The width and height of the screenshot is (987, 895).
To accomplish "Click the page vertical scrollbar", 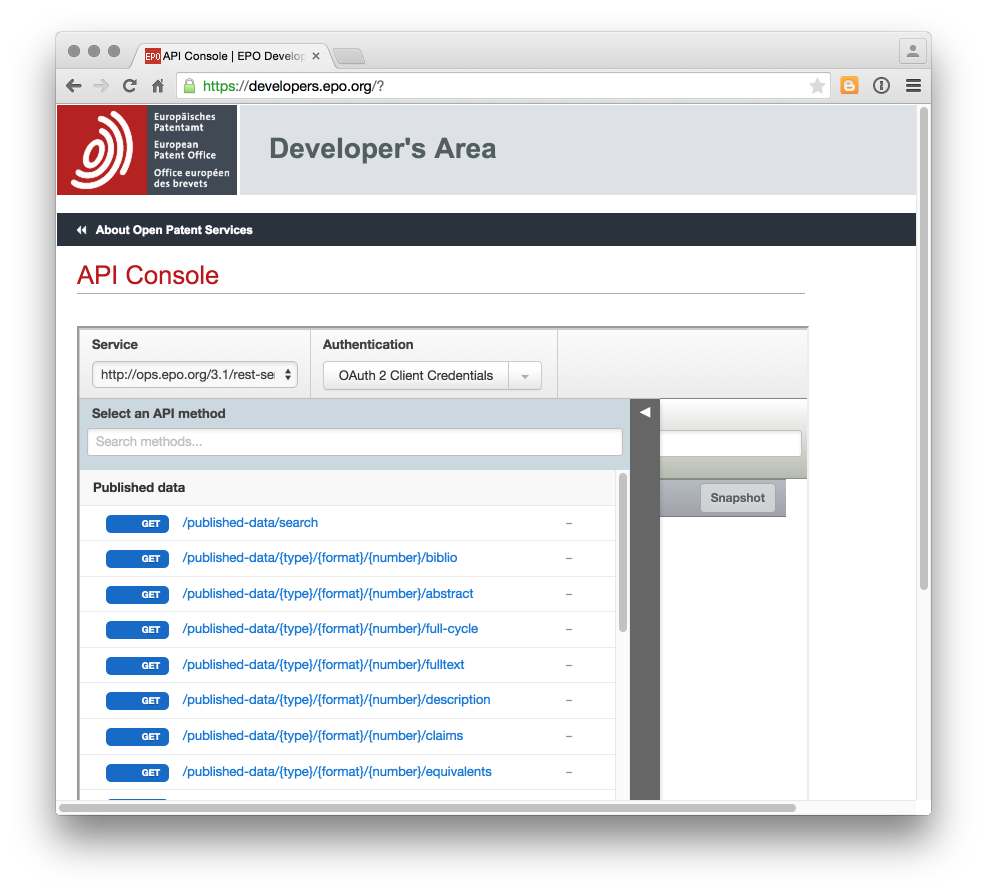I will click(923, 349).
